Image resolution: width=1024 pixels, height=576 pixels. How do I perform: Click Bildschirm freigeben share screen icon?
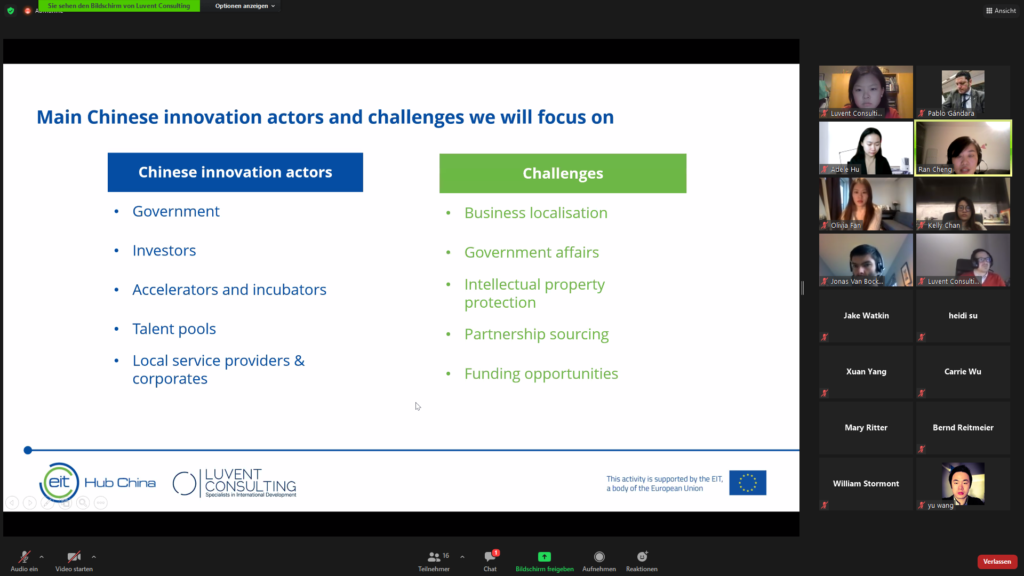coord(544,557)
